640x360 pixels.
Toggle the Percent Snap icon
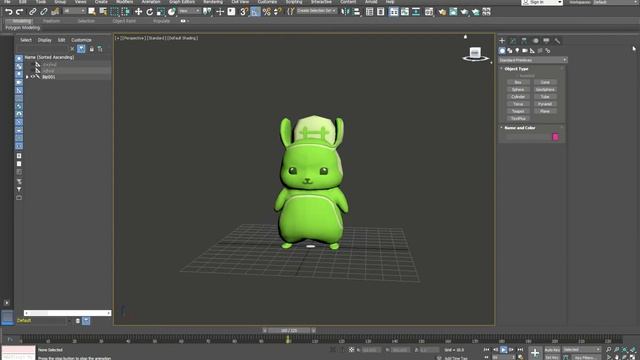tap(267, 12)
